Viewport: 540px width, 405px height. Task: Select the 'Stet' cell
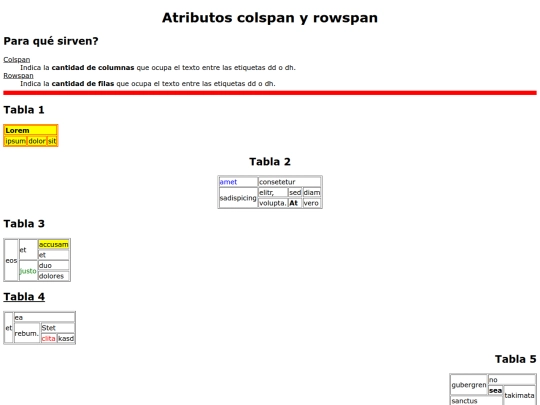click(58, 328)
